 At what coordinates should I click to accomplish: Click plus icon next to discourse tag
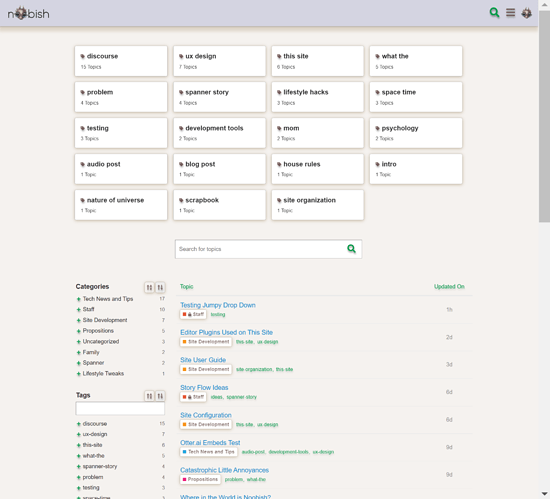[x=79, y=424]
